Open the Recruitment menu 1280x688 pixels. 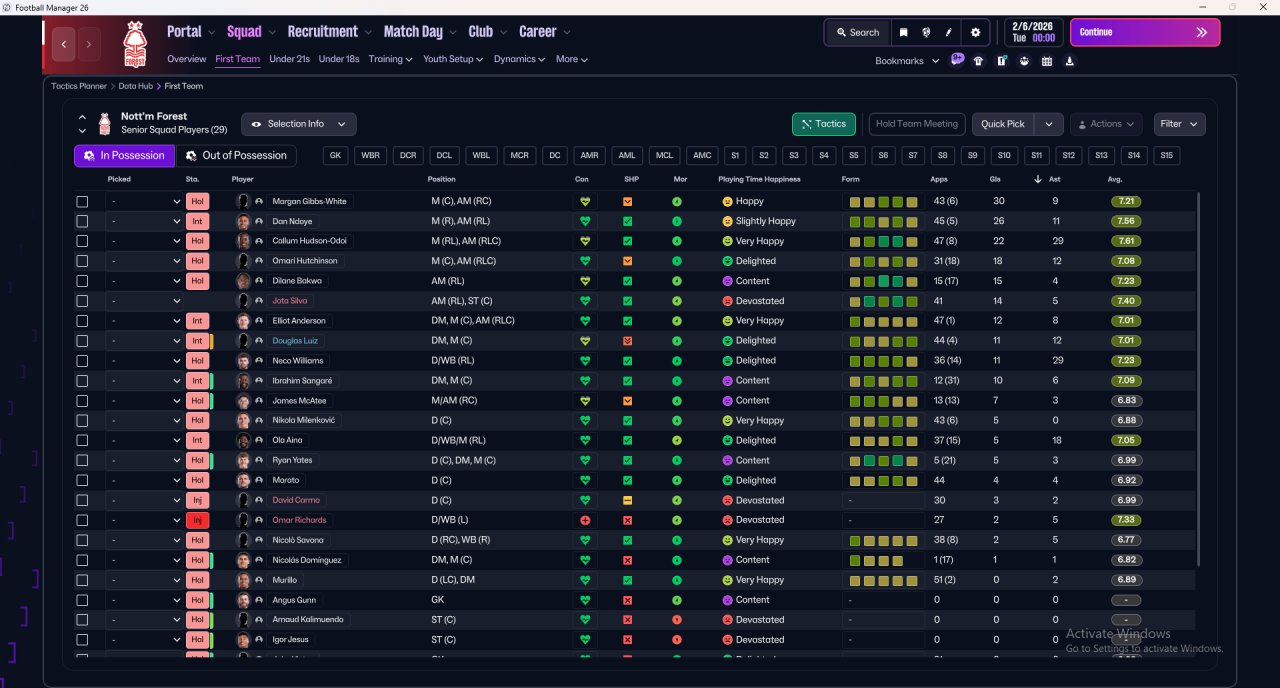pos(330,32)
